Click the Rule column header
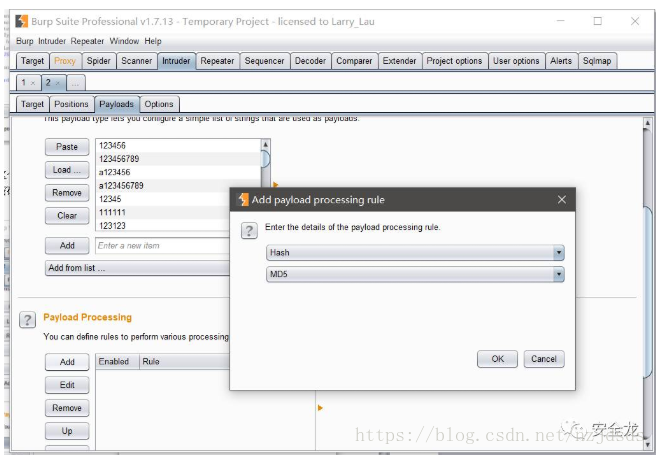 point(184,362)
